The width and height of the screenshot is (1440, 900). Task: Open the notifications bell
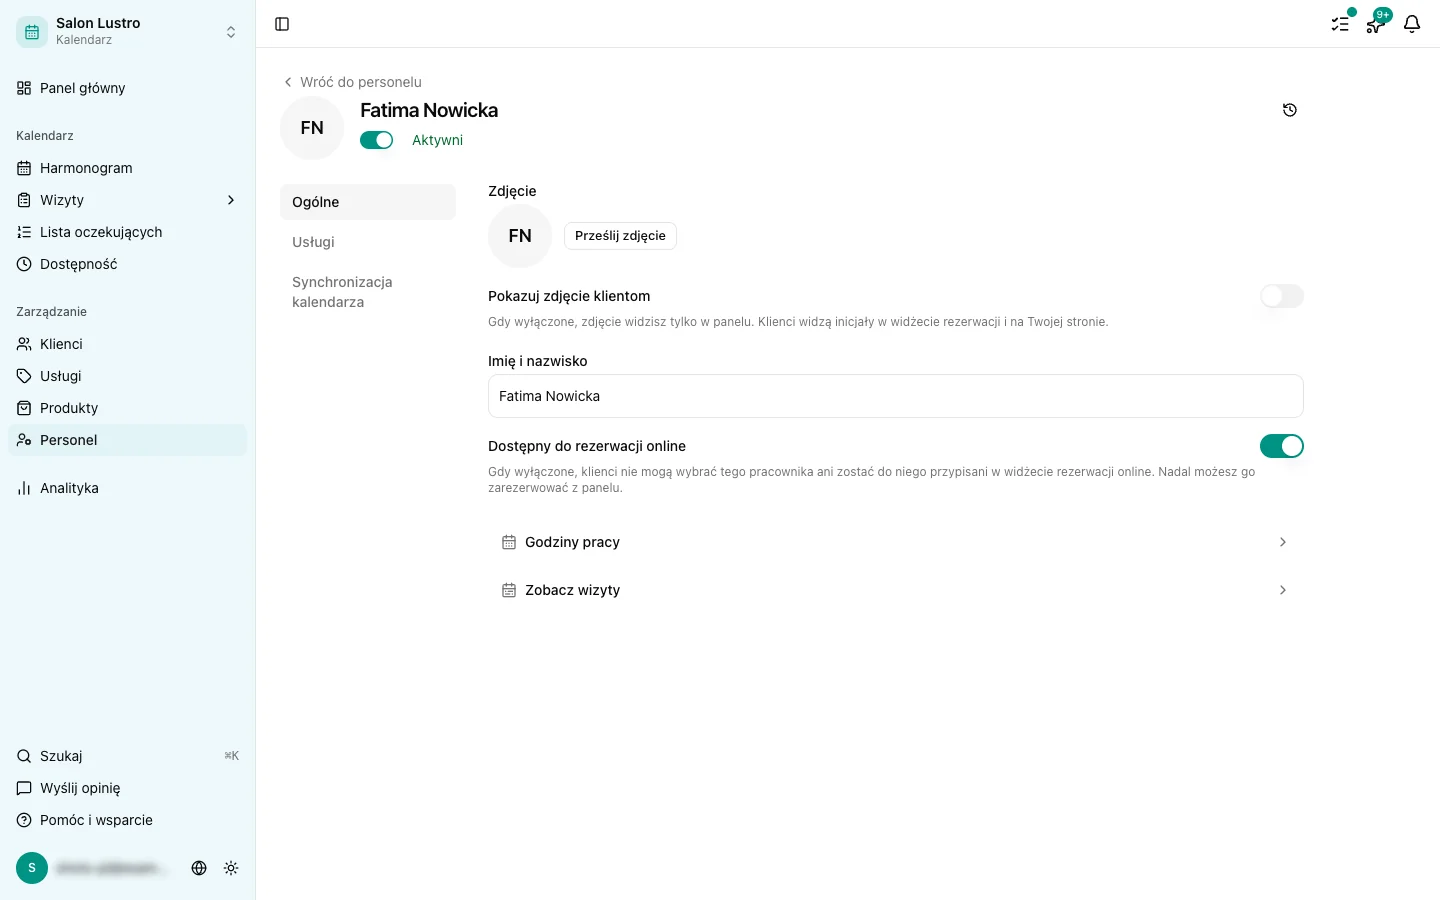coord(1412,24)
